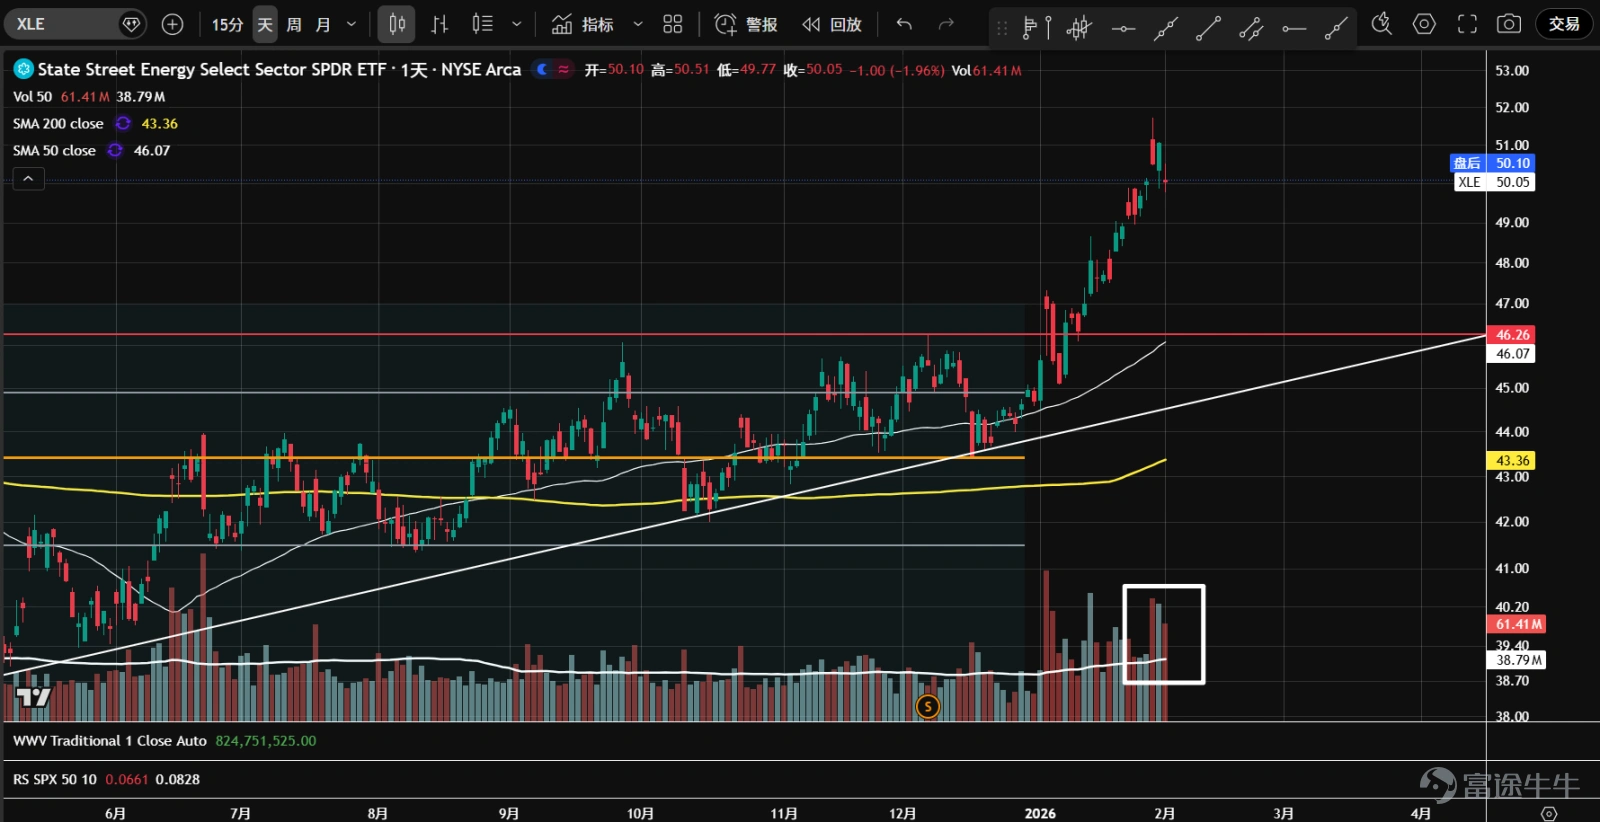The width and height of the screenshot is (1600, 822).
Task: Click the WVV Traditional 1 Close Auto legend
Action: pos(110,741)
